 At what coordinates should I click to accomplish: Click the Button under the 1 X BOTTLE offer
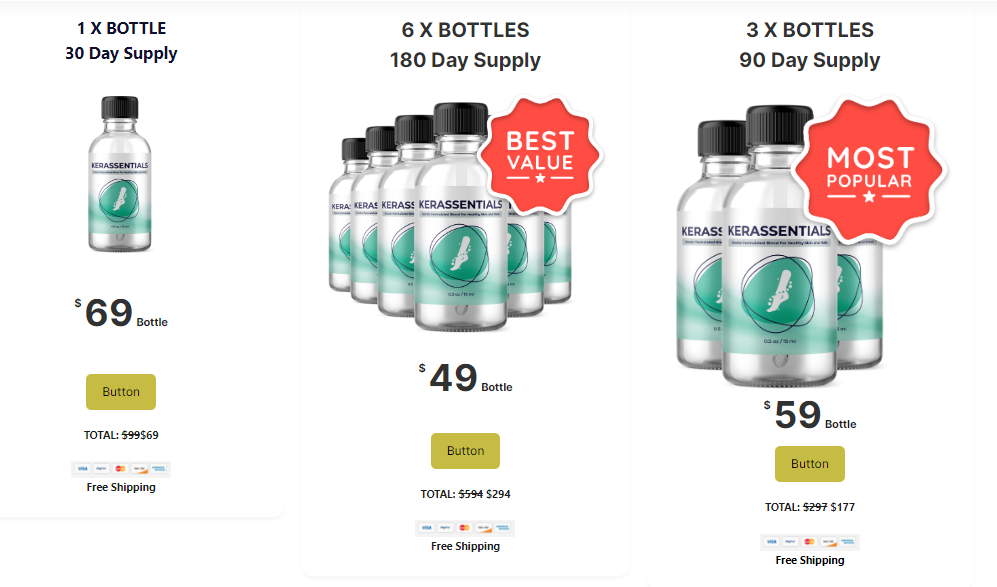click(x=120, y=391)
